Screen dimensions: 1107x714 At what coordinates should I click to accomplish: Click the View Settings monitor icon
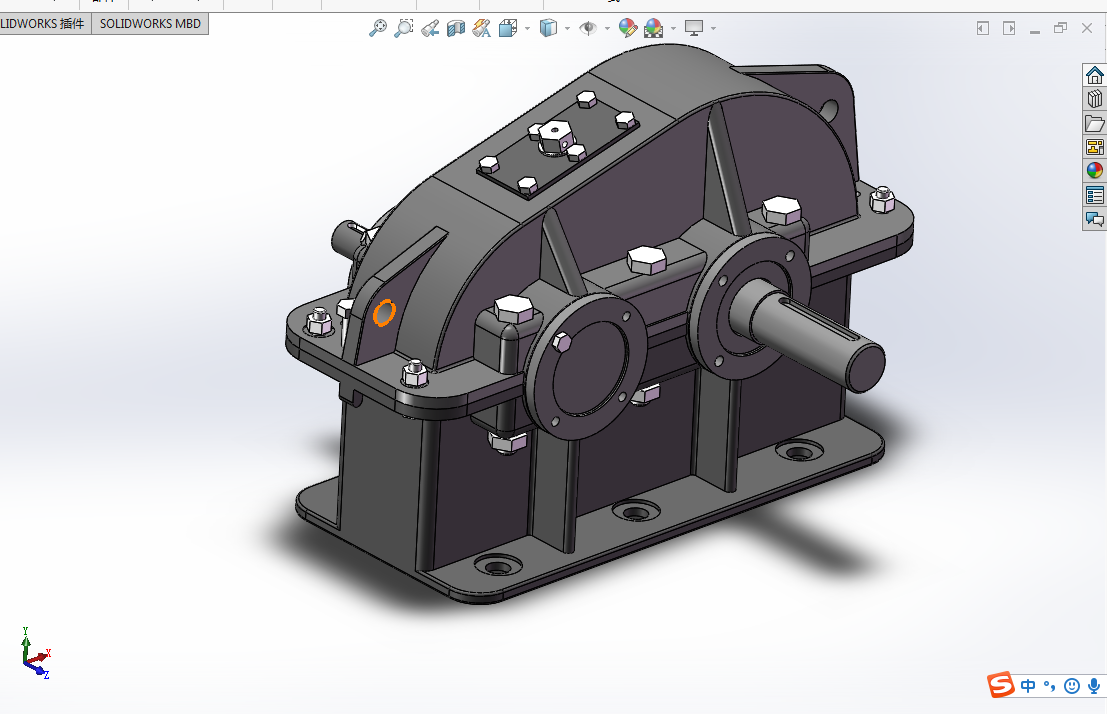point(694,28)
